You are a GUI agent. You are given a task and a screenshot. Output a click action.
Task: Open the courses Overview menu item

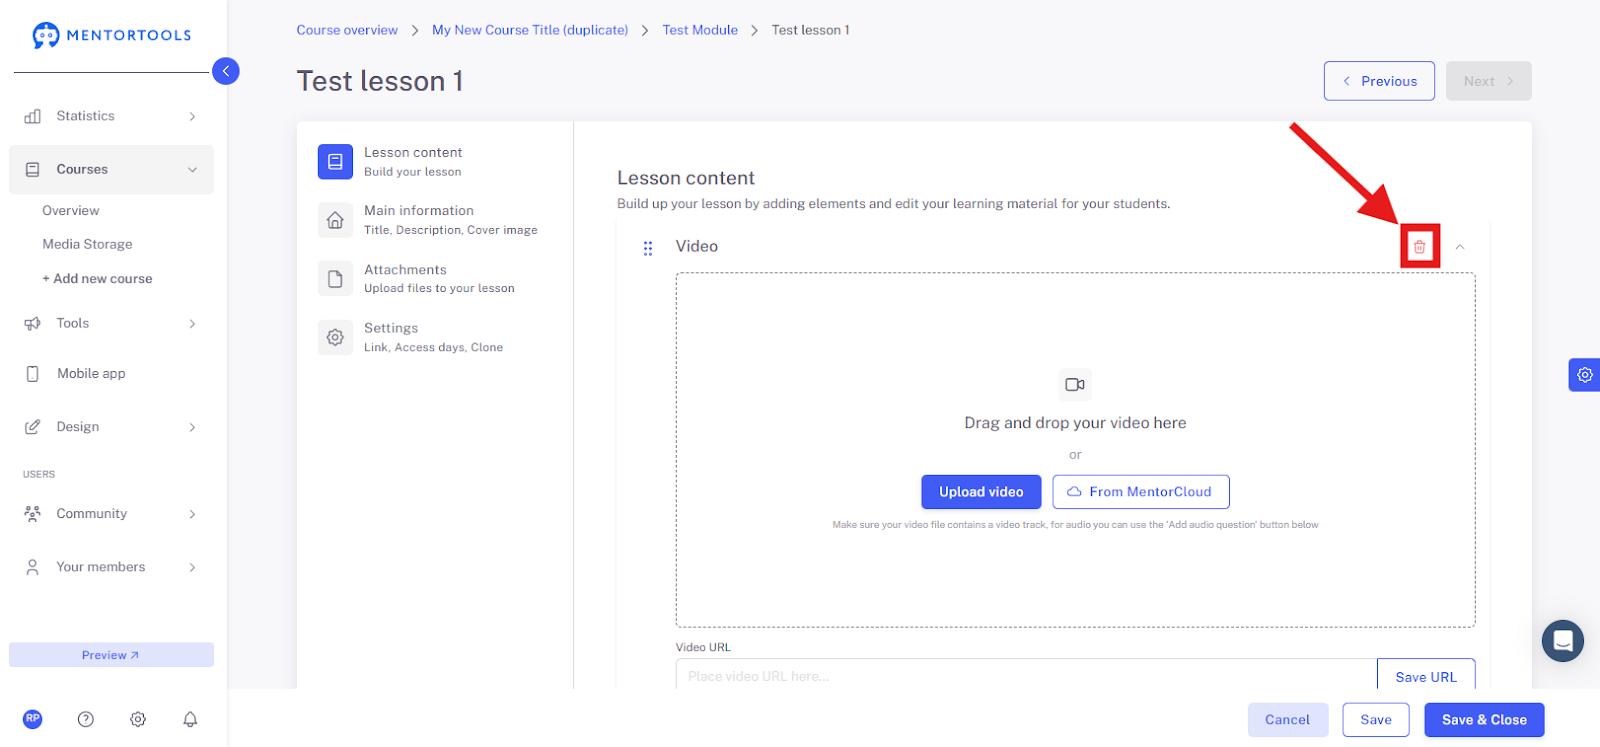coord(71,211)
